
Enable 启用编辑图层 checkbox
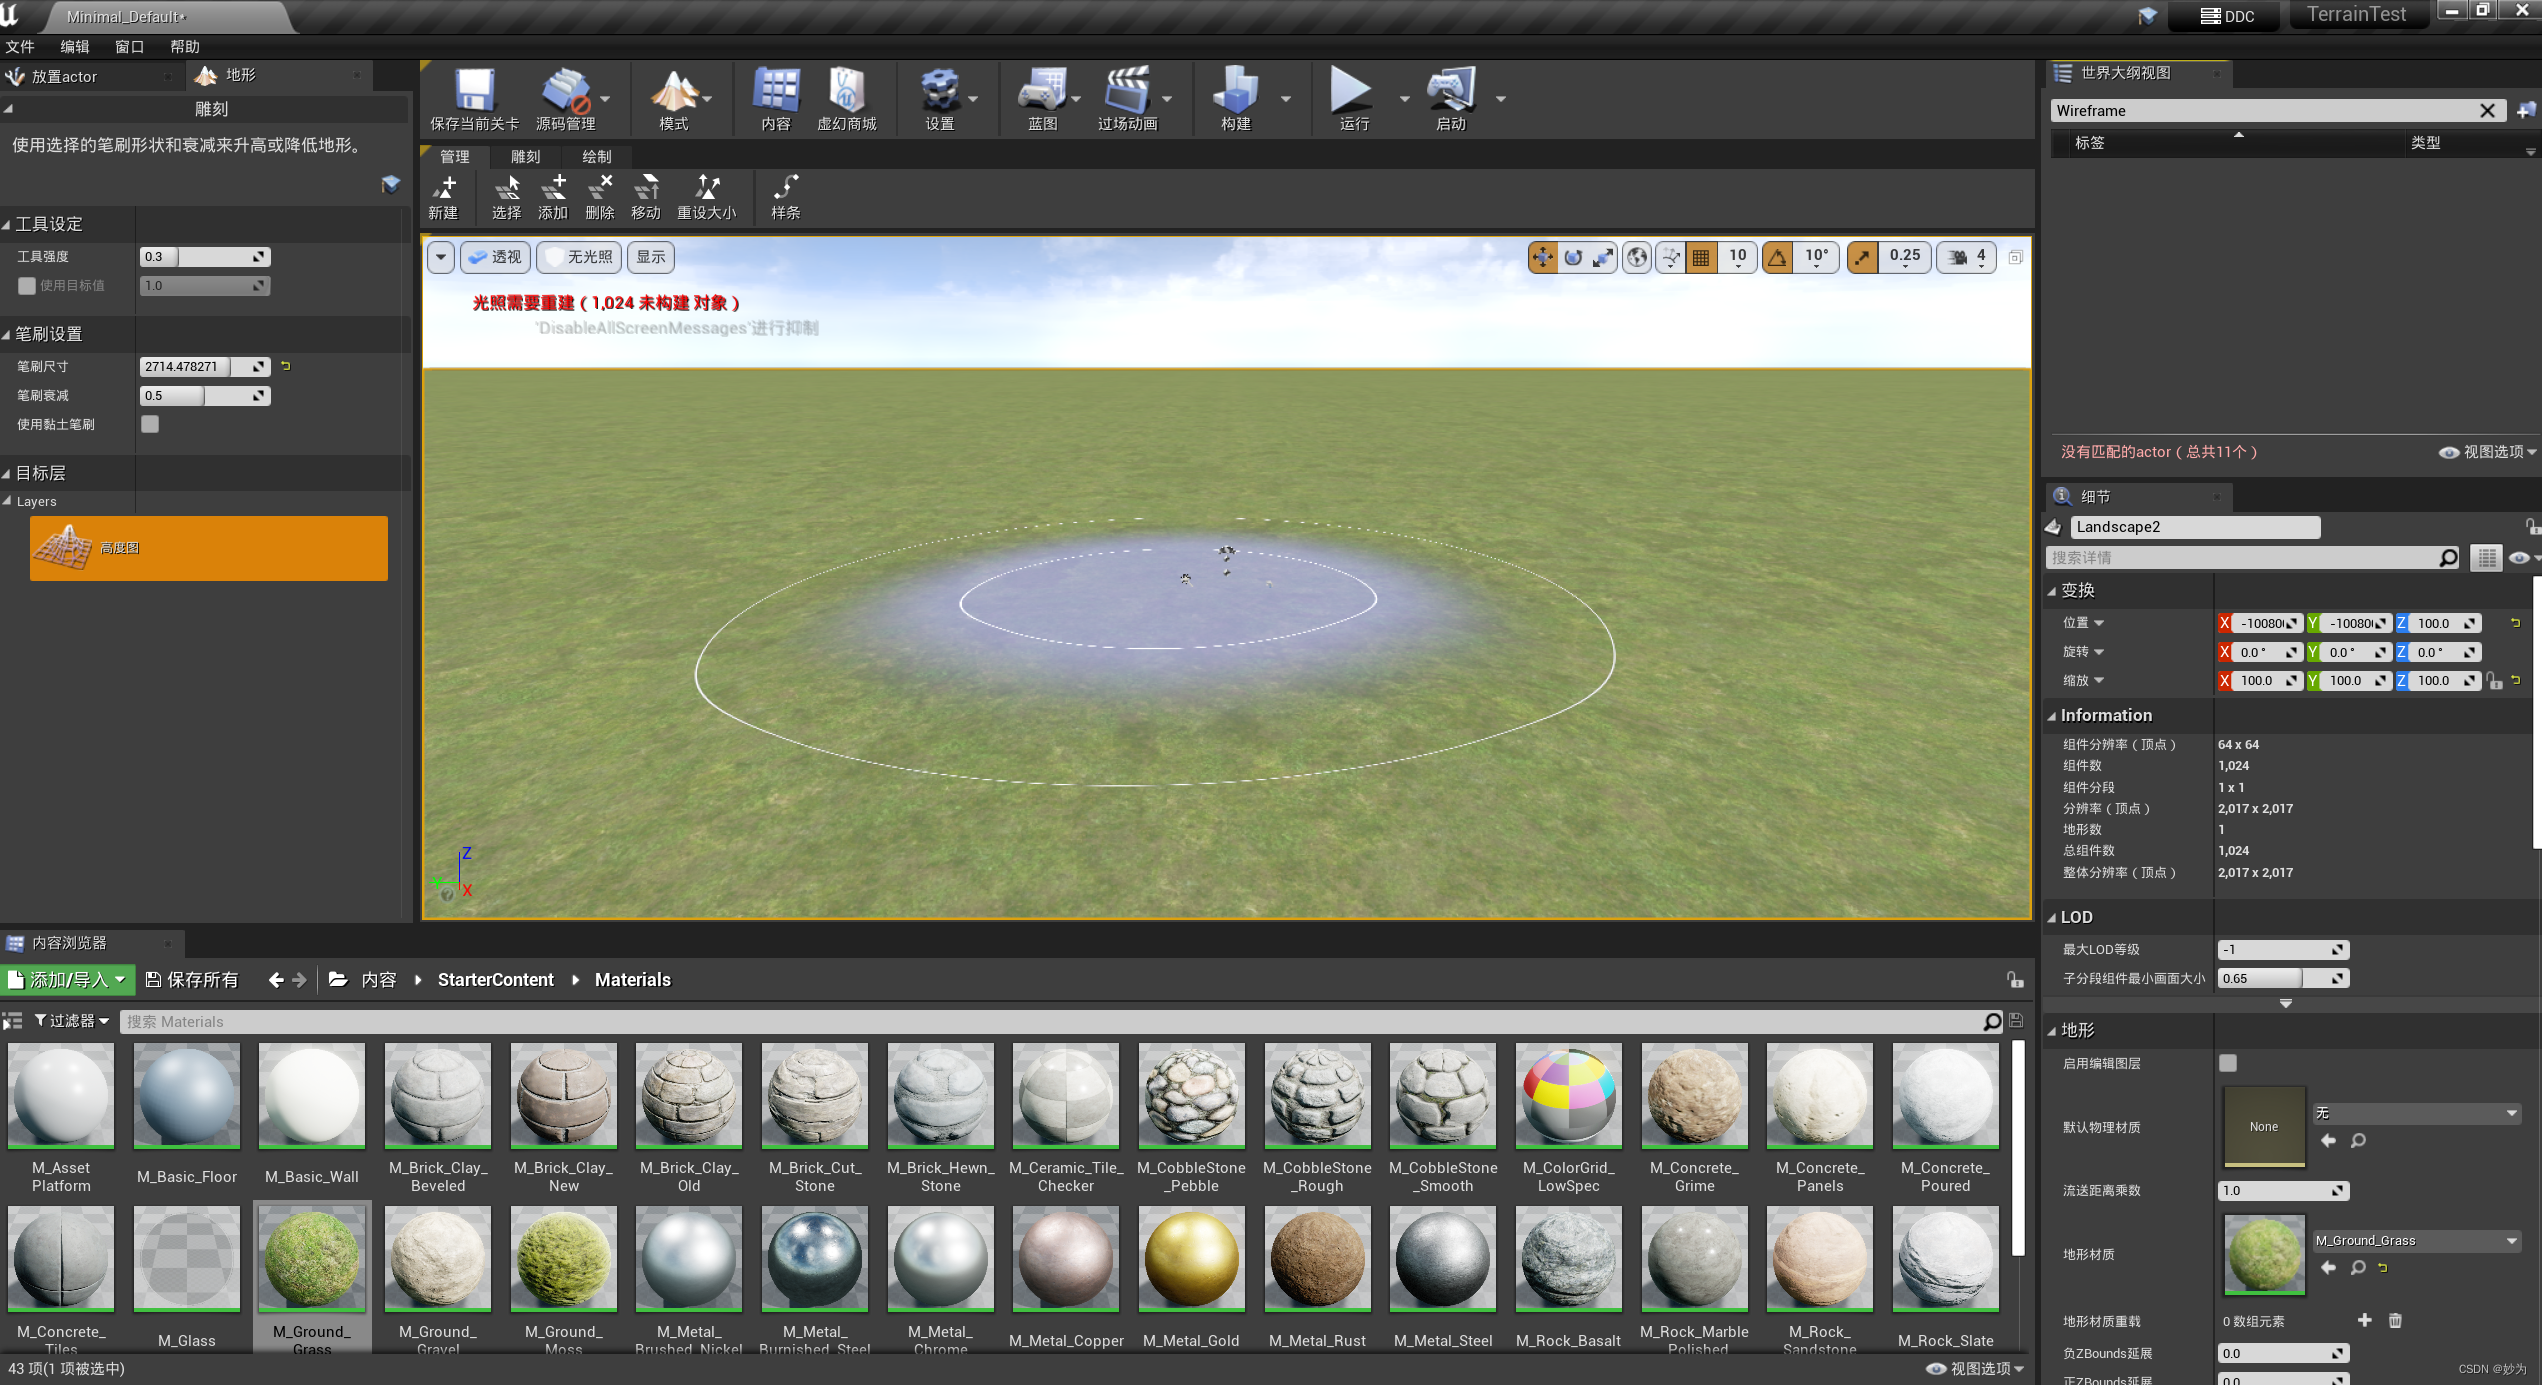(x=2228, y=1063)
